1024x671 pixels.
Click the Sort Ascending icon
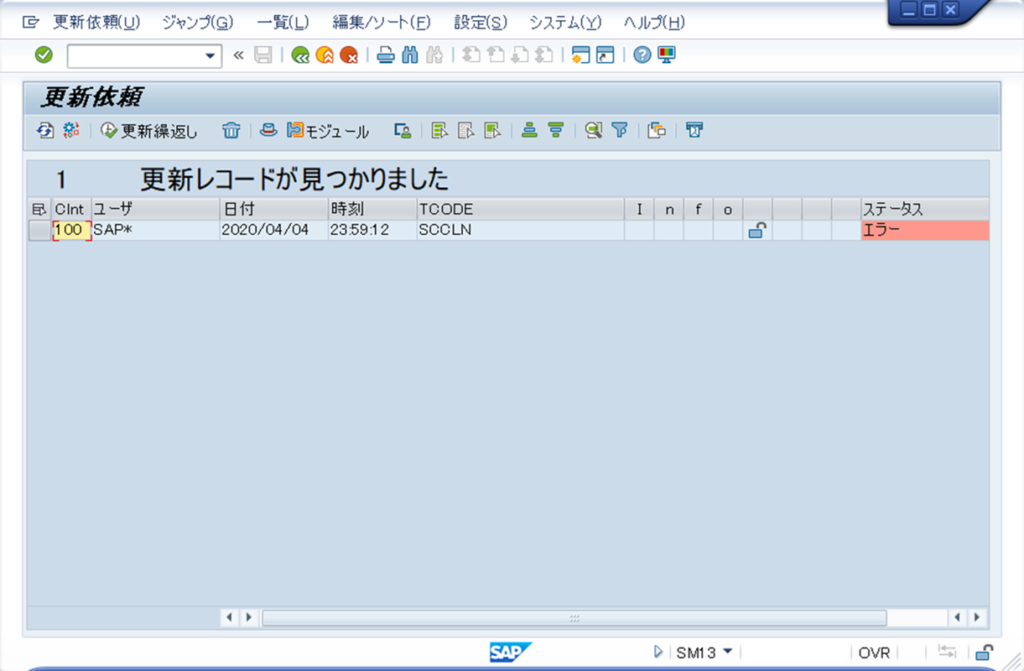[x=530, y=131]
